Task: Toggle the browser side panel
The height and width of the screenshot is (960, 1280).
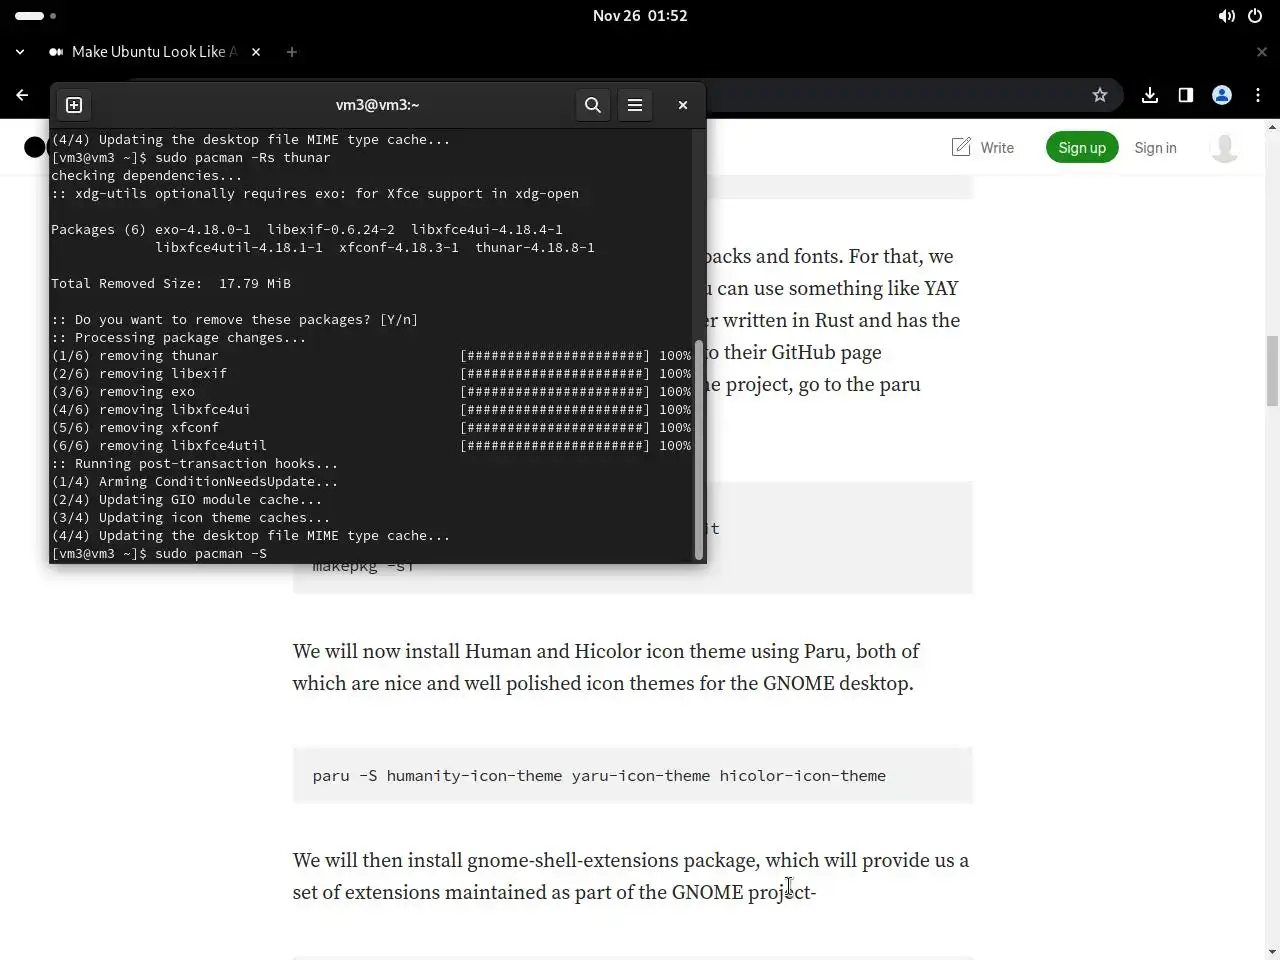Action: click(x=1186, y=95)
